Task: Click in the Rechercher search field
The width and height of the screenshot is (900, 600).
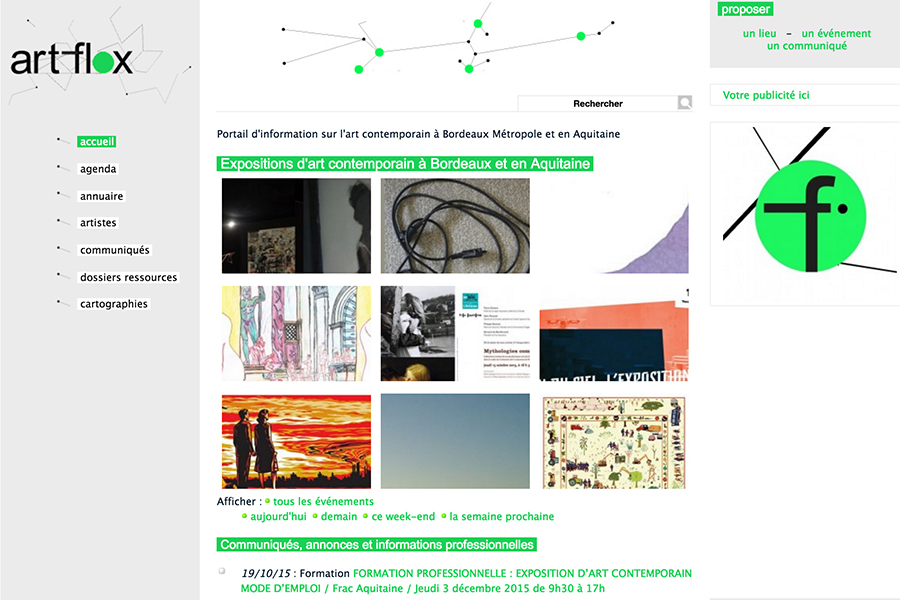Action: (597, 103)
